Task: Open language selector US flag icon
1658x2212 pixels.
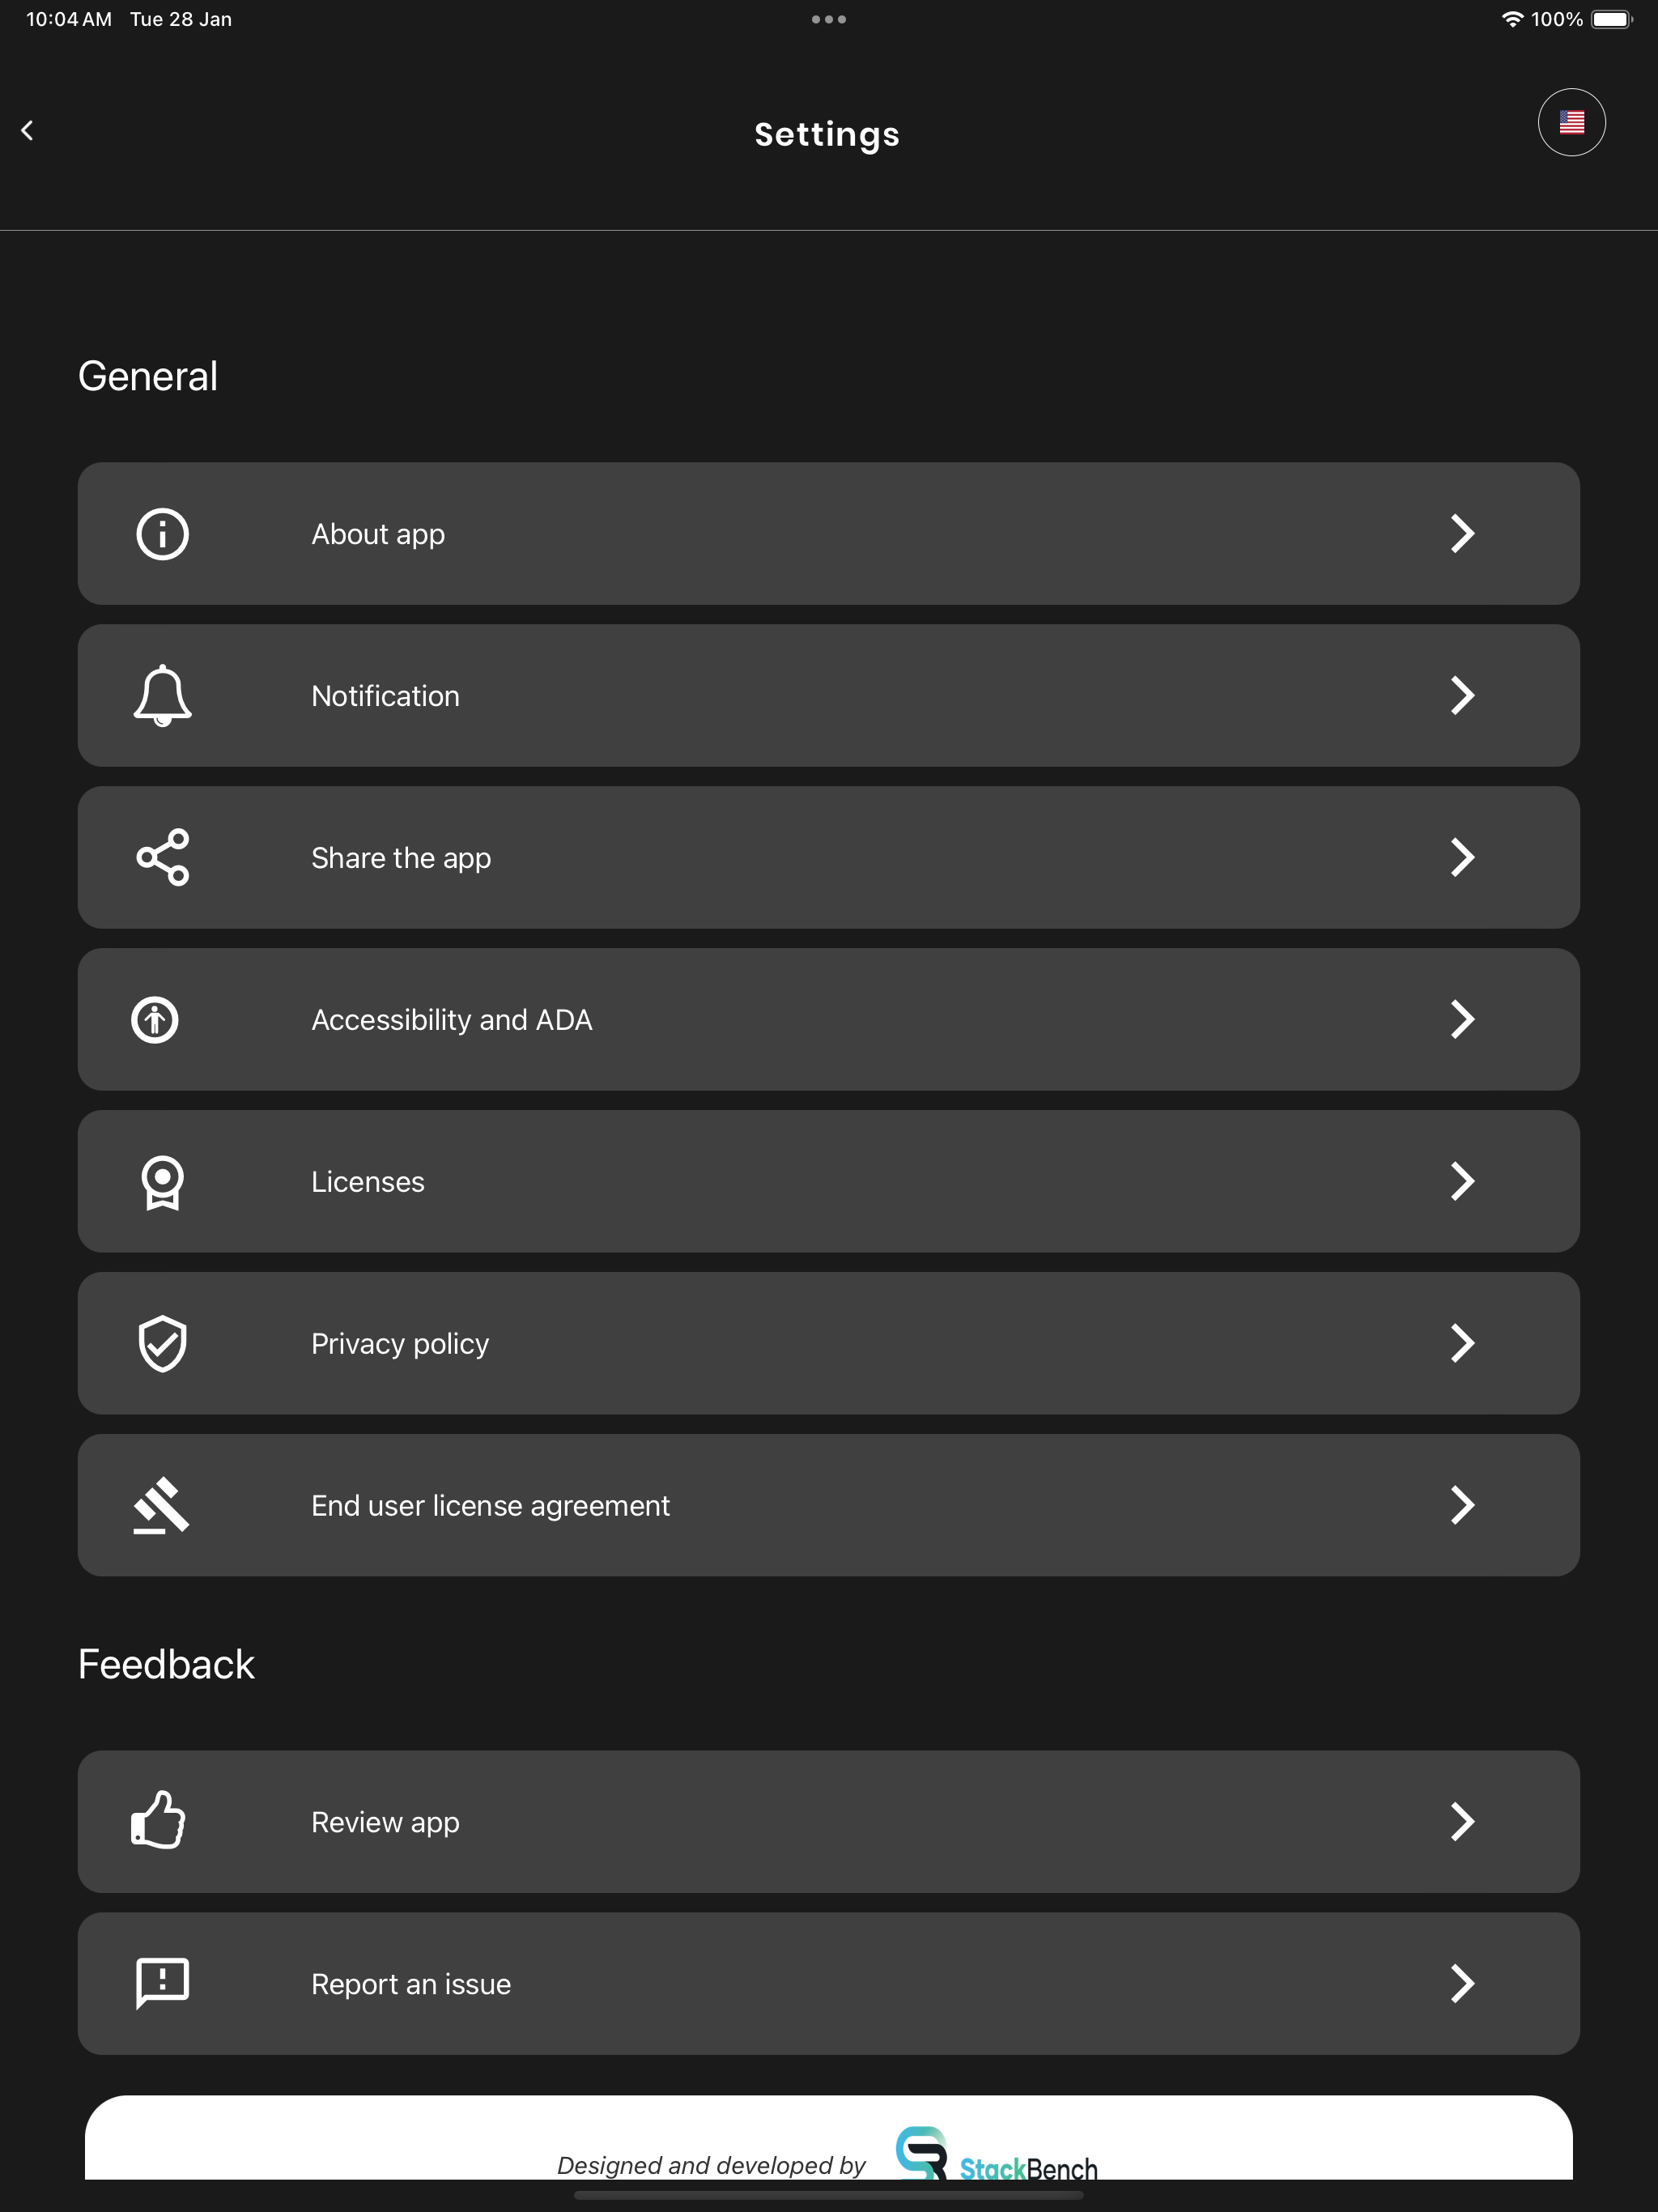Action: click(1571, 122)
